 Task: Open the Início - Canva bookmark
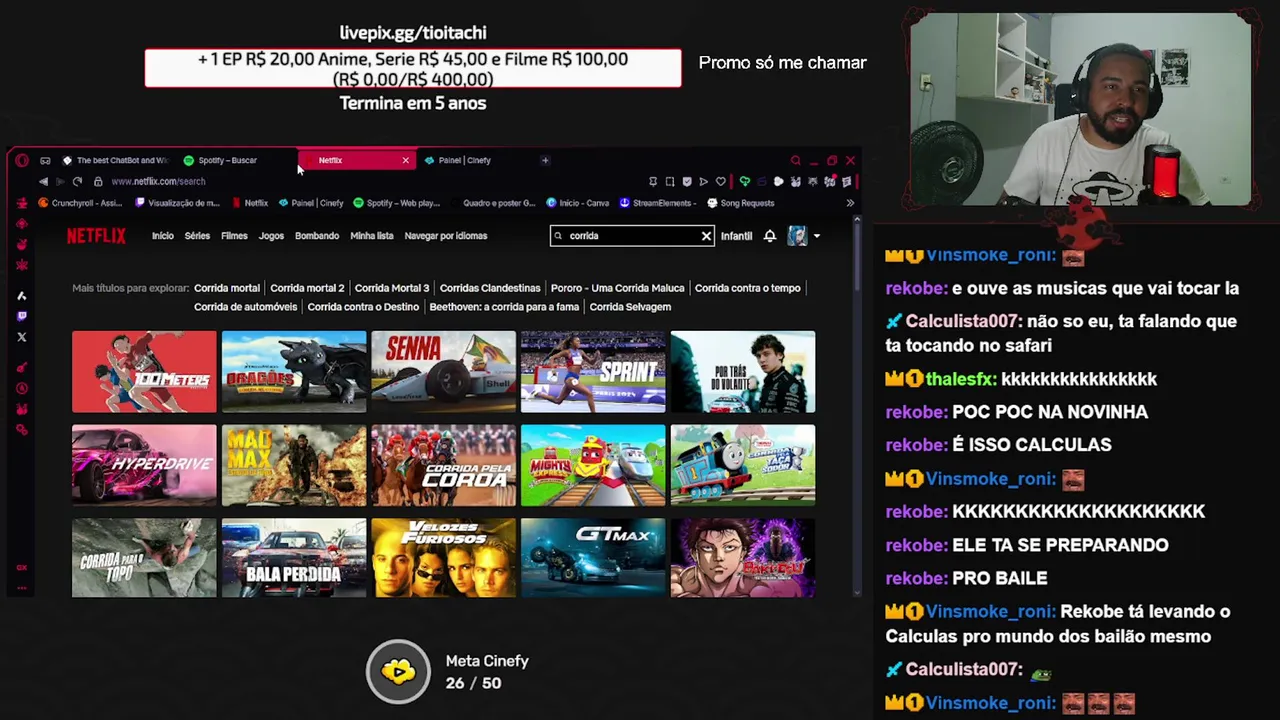pos(578,203)
